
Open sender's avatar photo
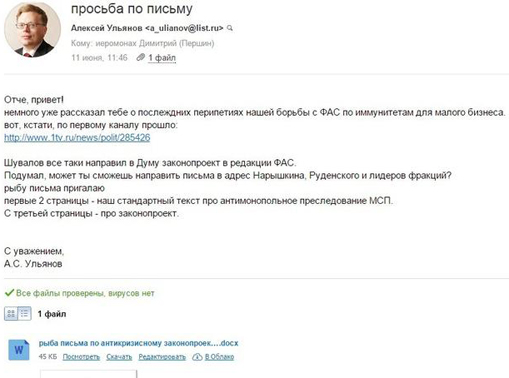(x=32, y=29)
